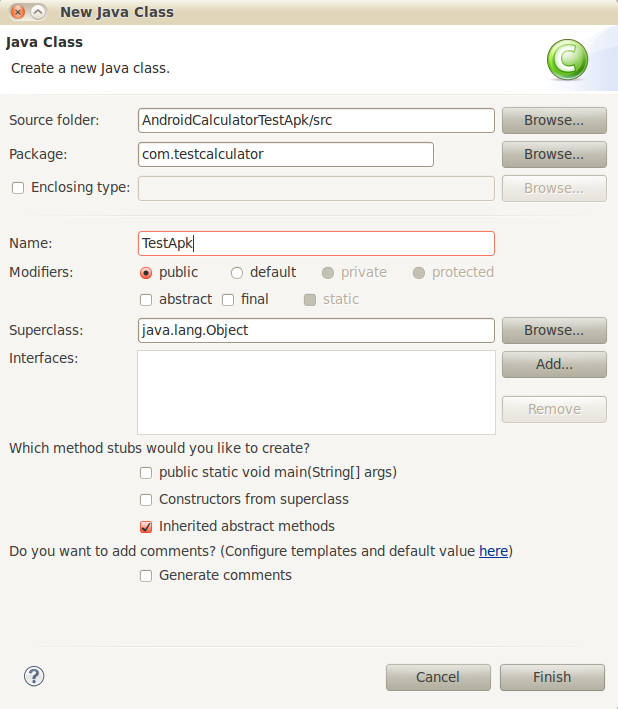
Task: Click the window close button in title bar
Action: (15, 12)
